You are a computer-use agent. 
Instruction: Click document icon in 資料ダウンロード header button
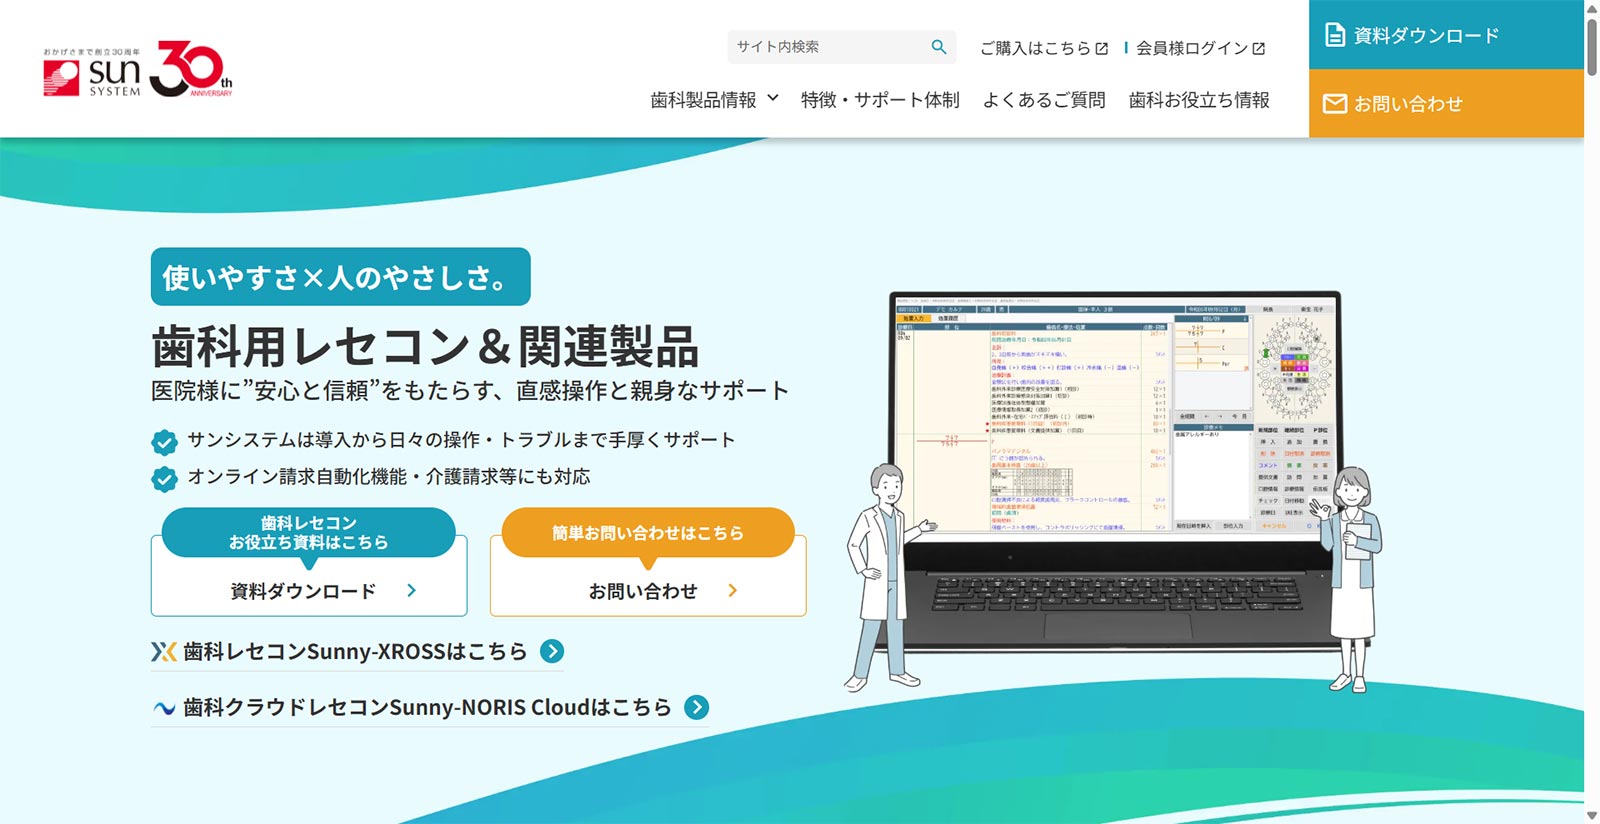point(1335,35)
